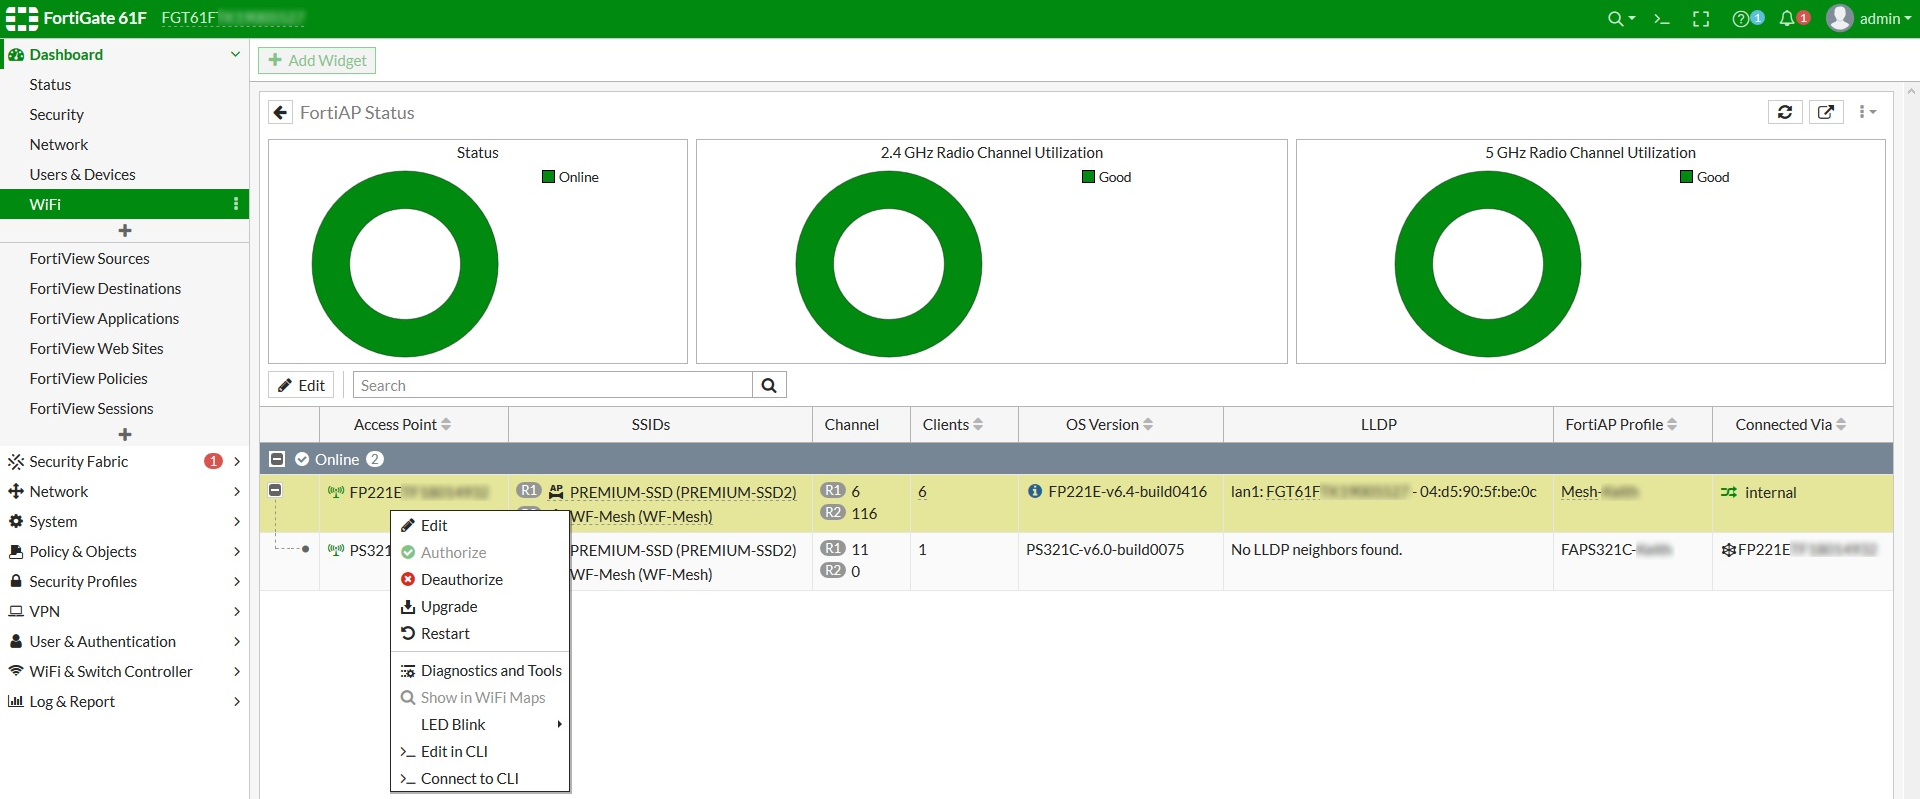Expand User & Authentication menu
This screenshot has height=799, width=1920.
click(x=237, y=641)
